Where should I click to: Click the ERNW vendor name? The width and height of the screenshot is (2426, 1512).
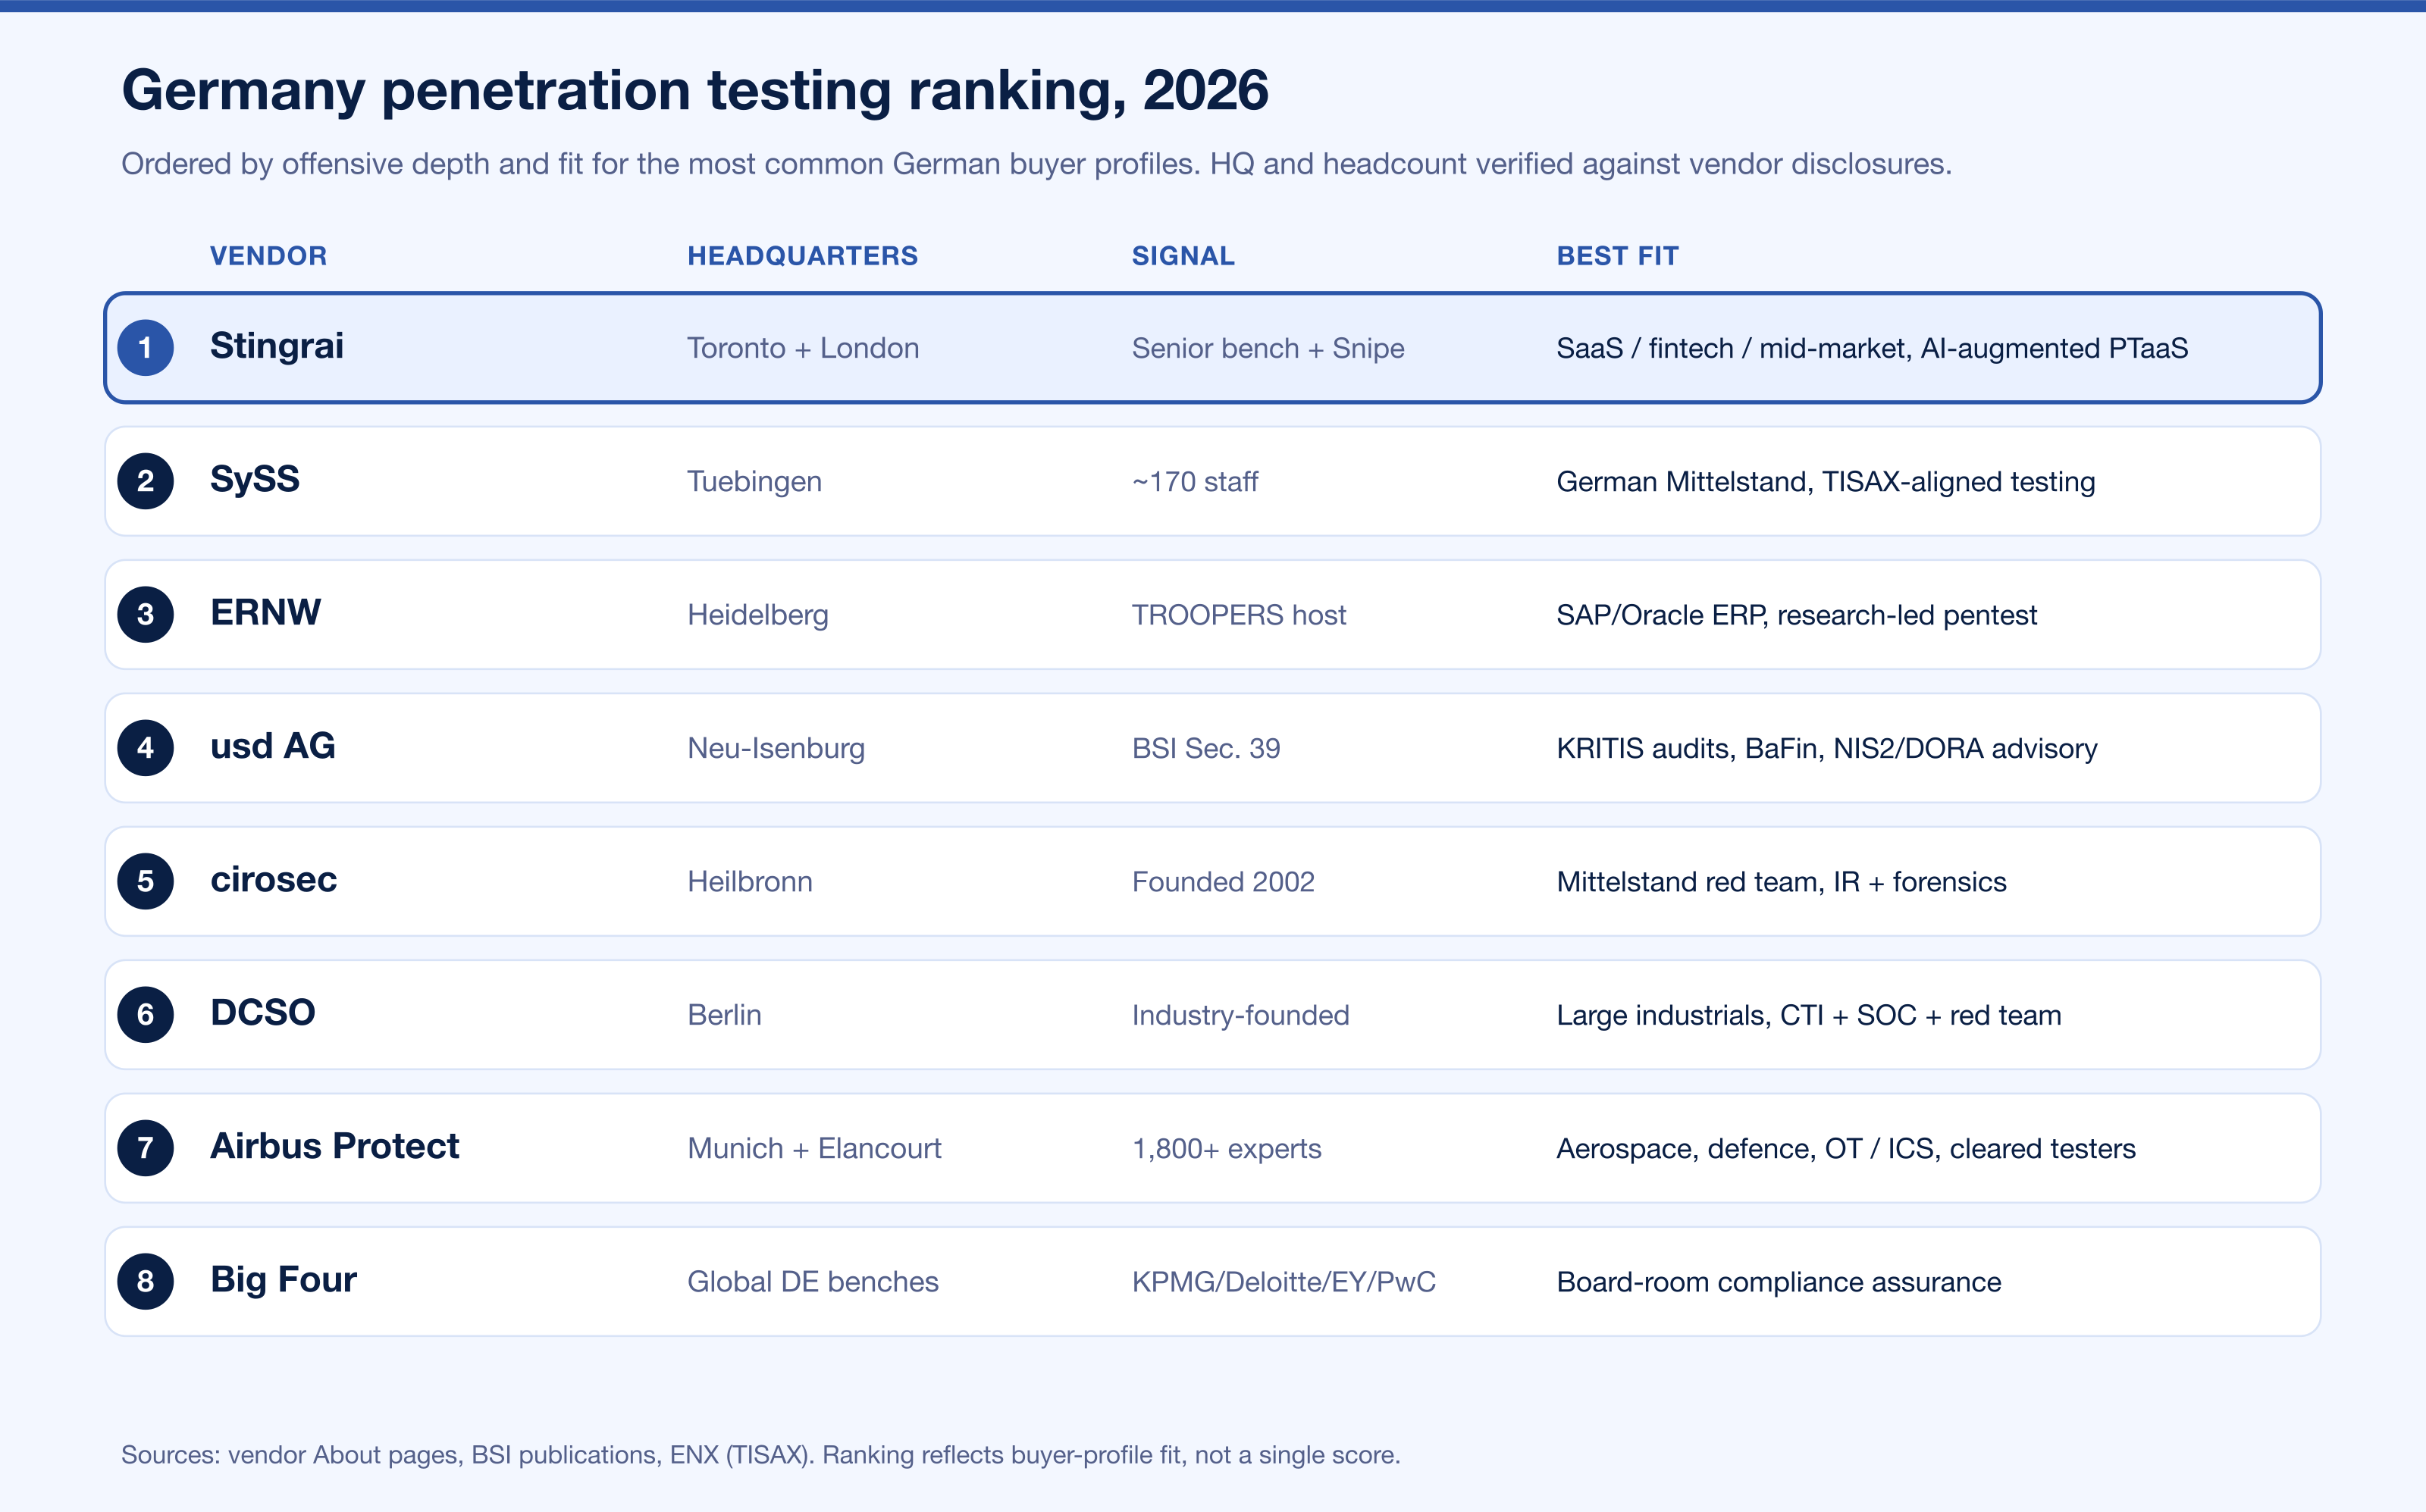click(265, 612)
